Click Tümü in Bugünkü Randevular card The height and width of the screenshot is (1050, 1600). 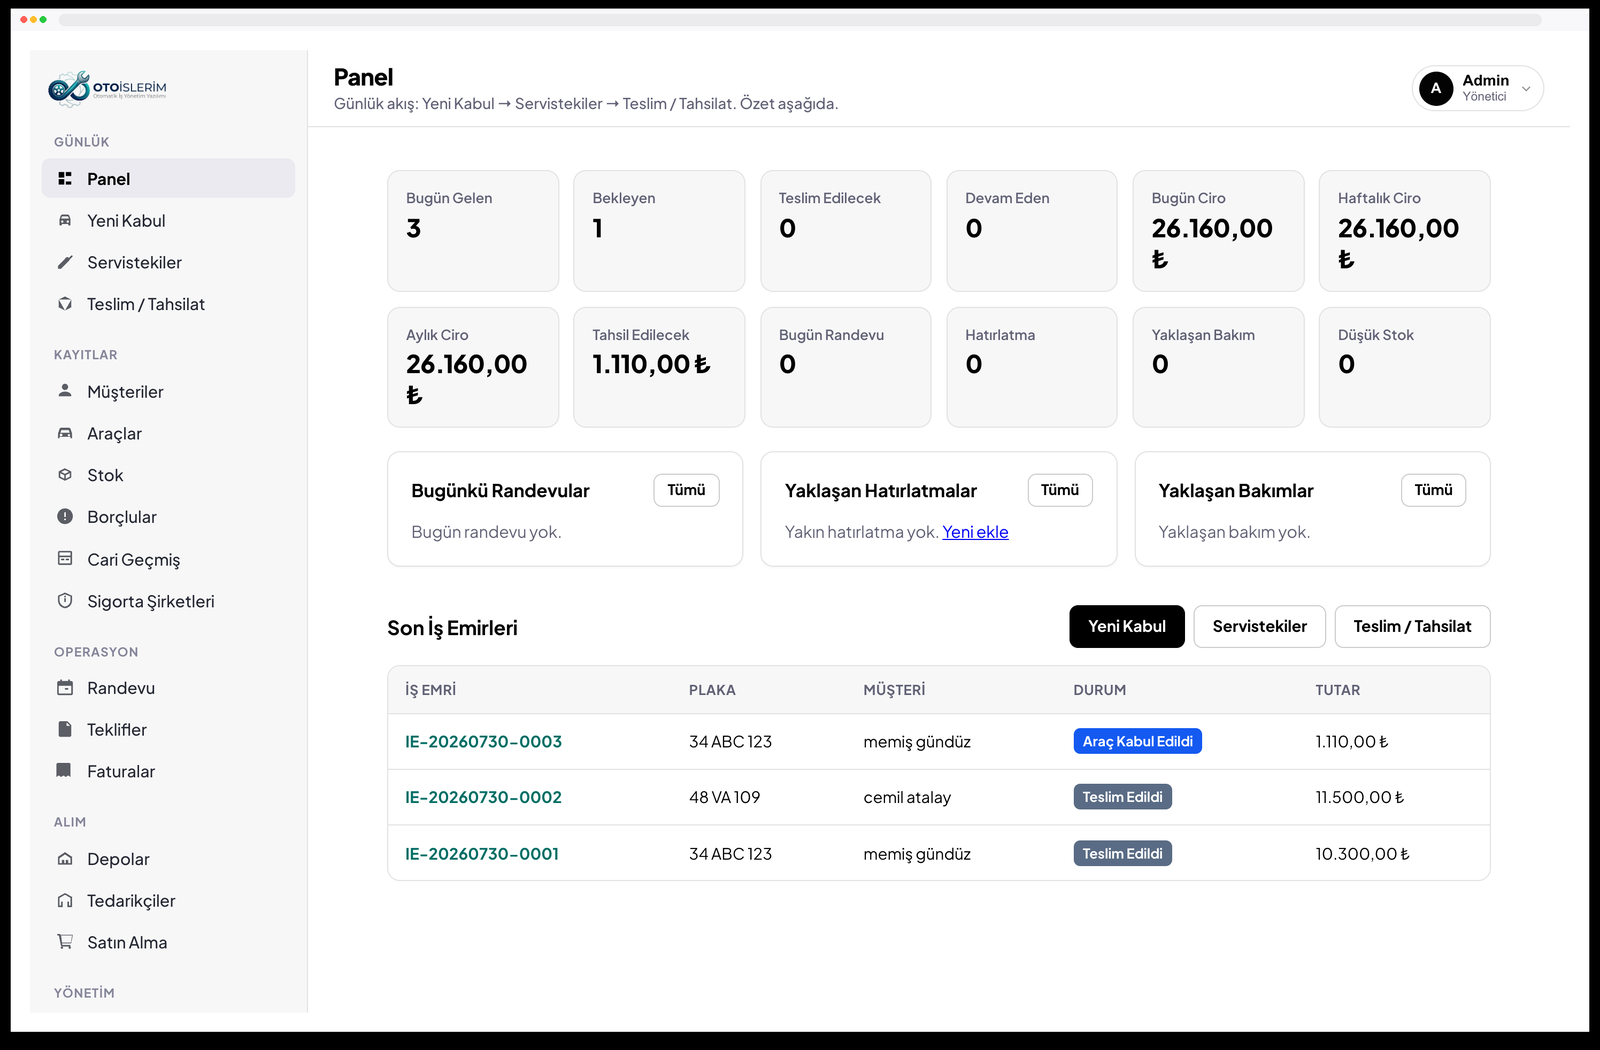pyautogui.click(x=687, y=490)
